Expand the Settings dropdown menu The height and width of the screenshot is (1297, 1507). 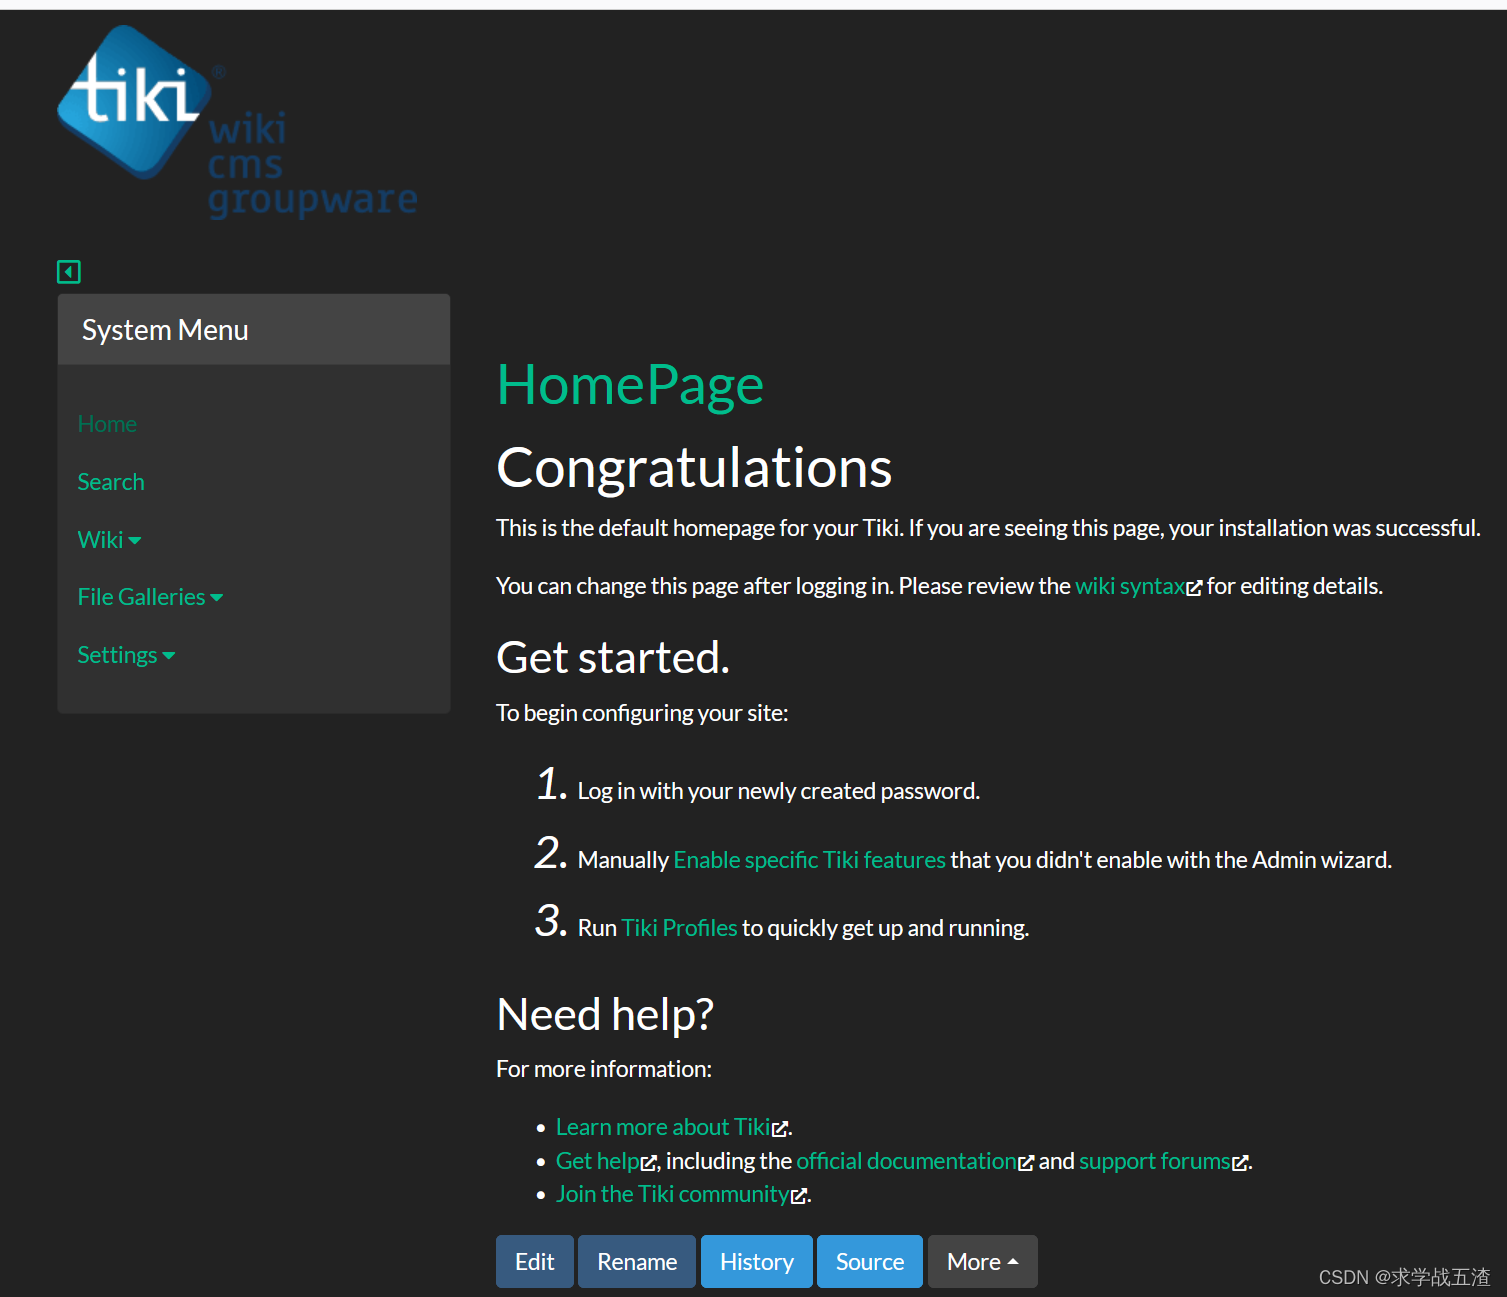[x=126, y=655]
